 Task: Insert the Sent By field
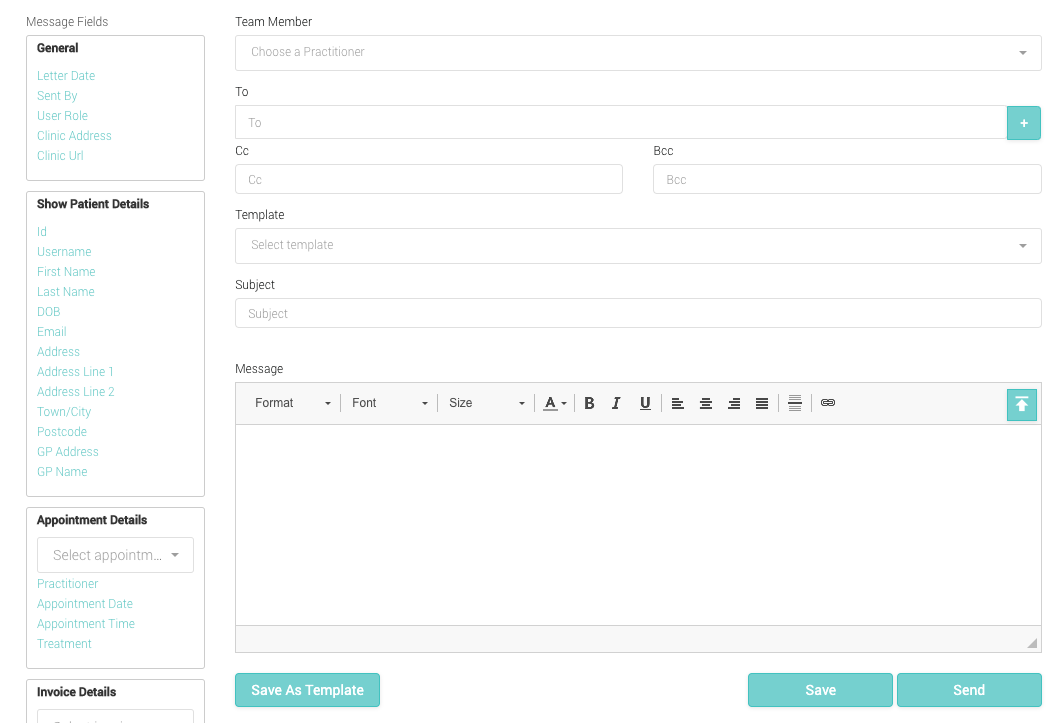(57, 96)
